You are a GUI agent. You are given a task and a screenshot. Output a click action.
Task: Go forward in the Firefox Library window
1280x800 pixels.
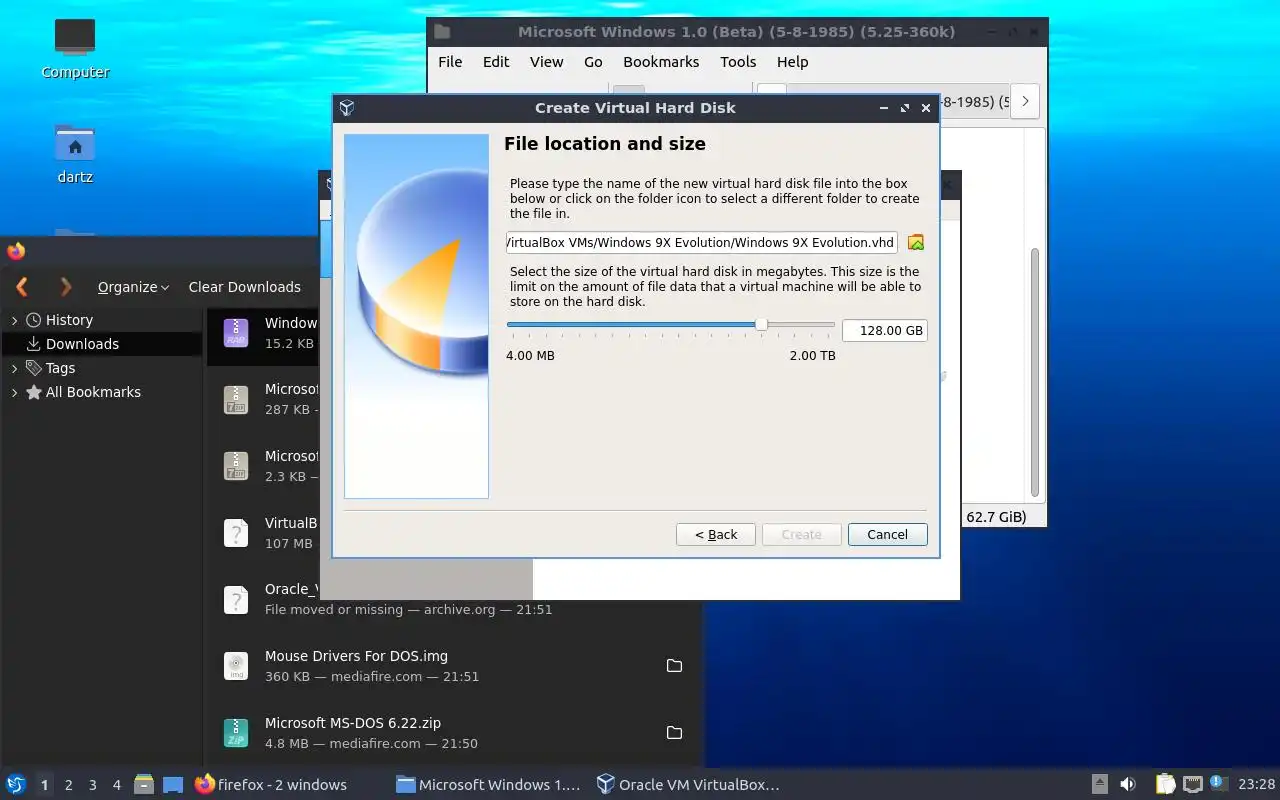click(66, 287)
